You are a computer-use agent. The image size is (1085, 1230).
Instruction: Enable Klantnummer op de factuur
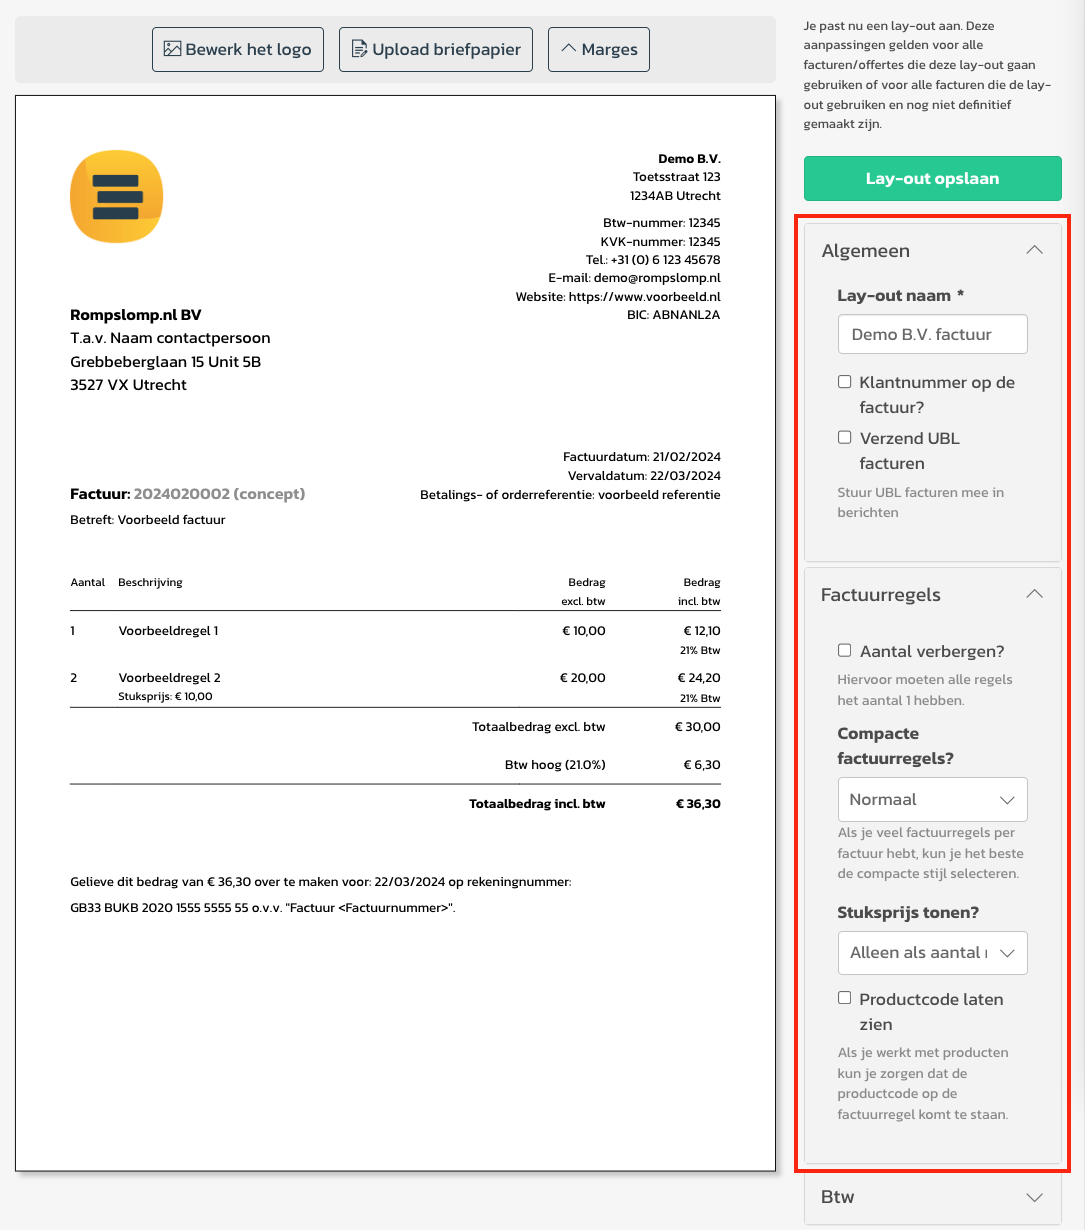(844, 381)
